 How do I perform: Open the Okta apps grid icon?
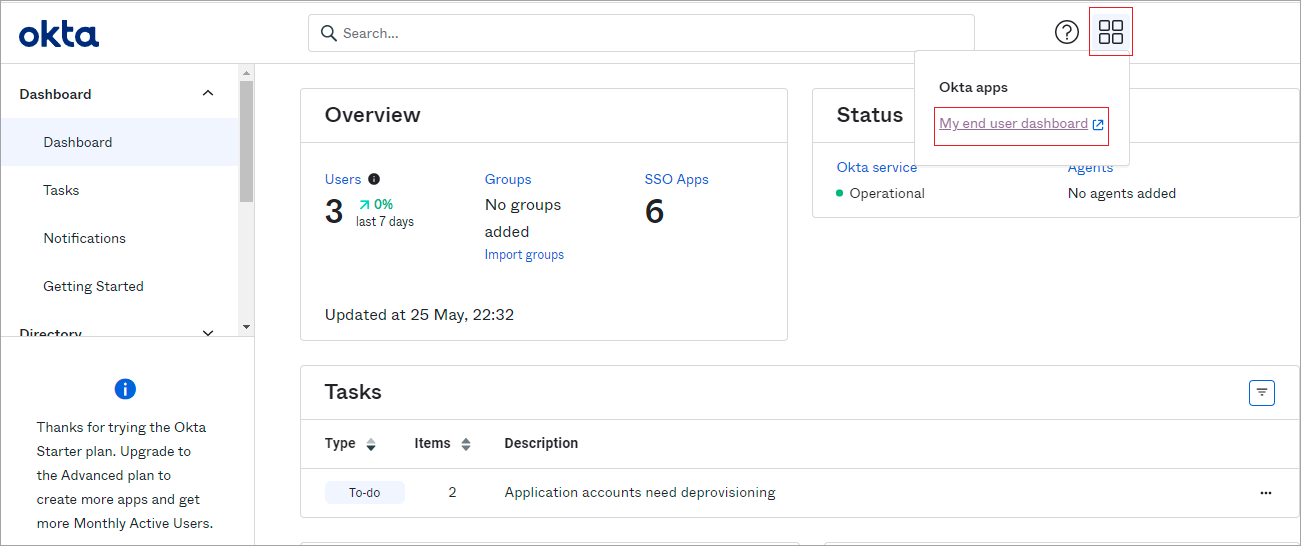tap(1111, 32)
